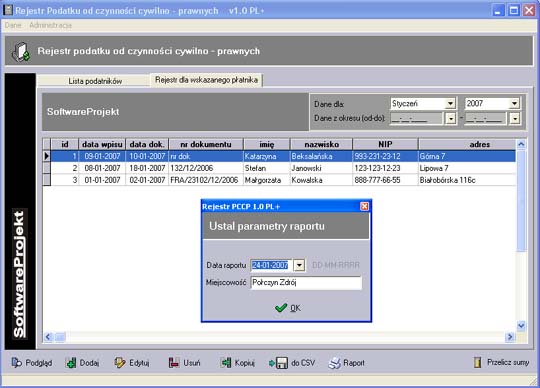Click the Beksalańska surname cell
The width and height of the screenshot is (540, 388).
[x=321, y=156]
